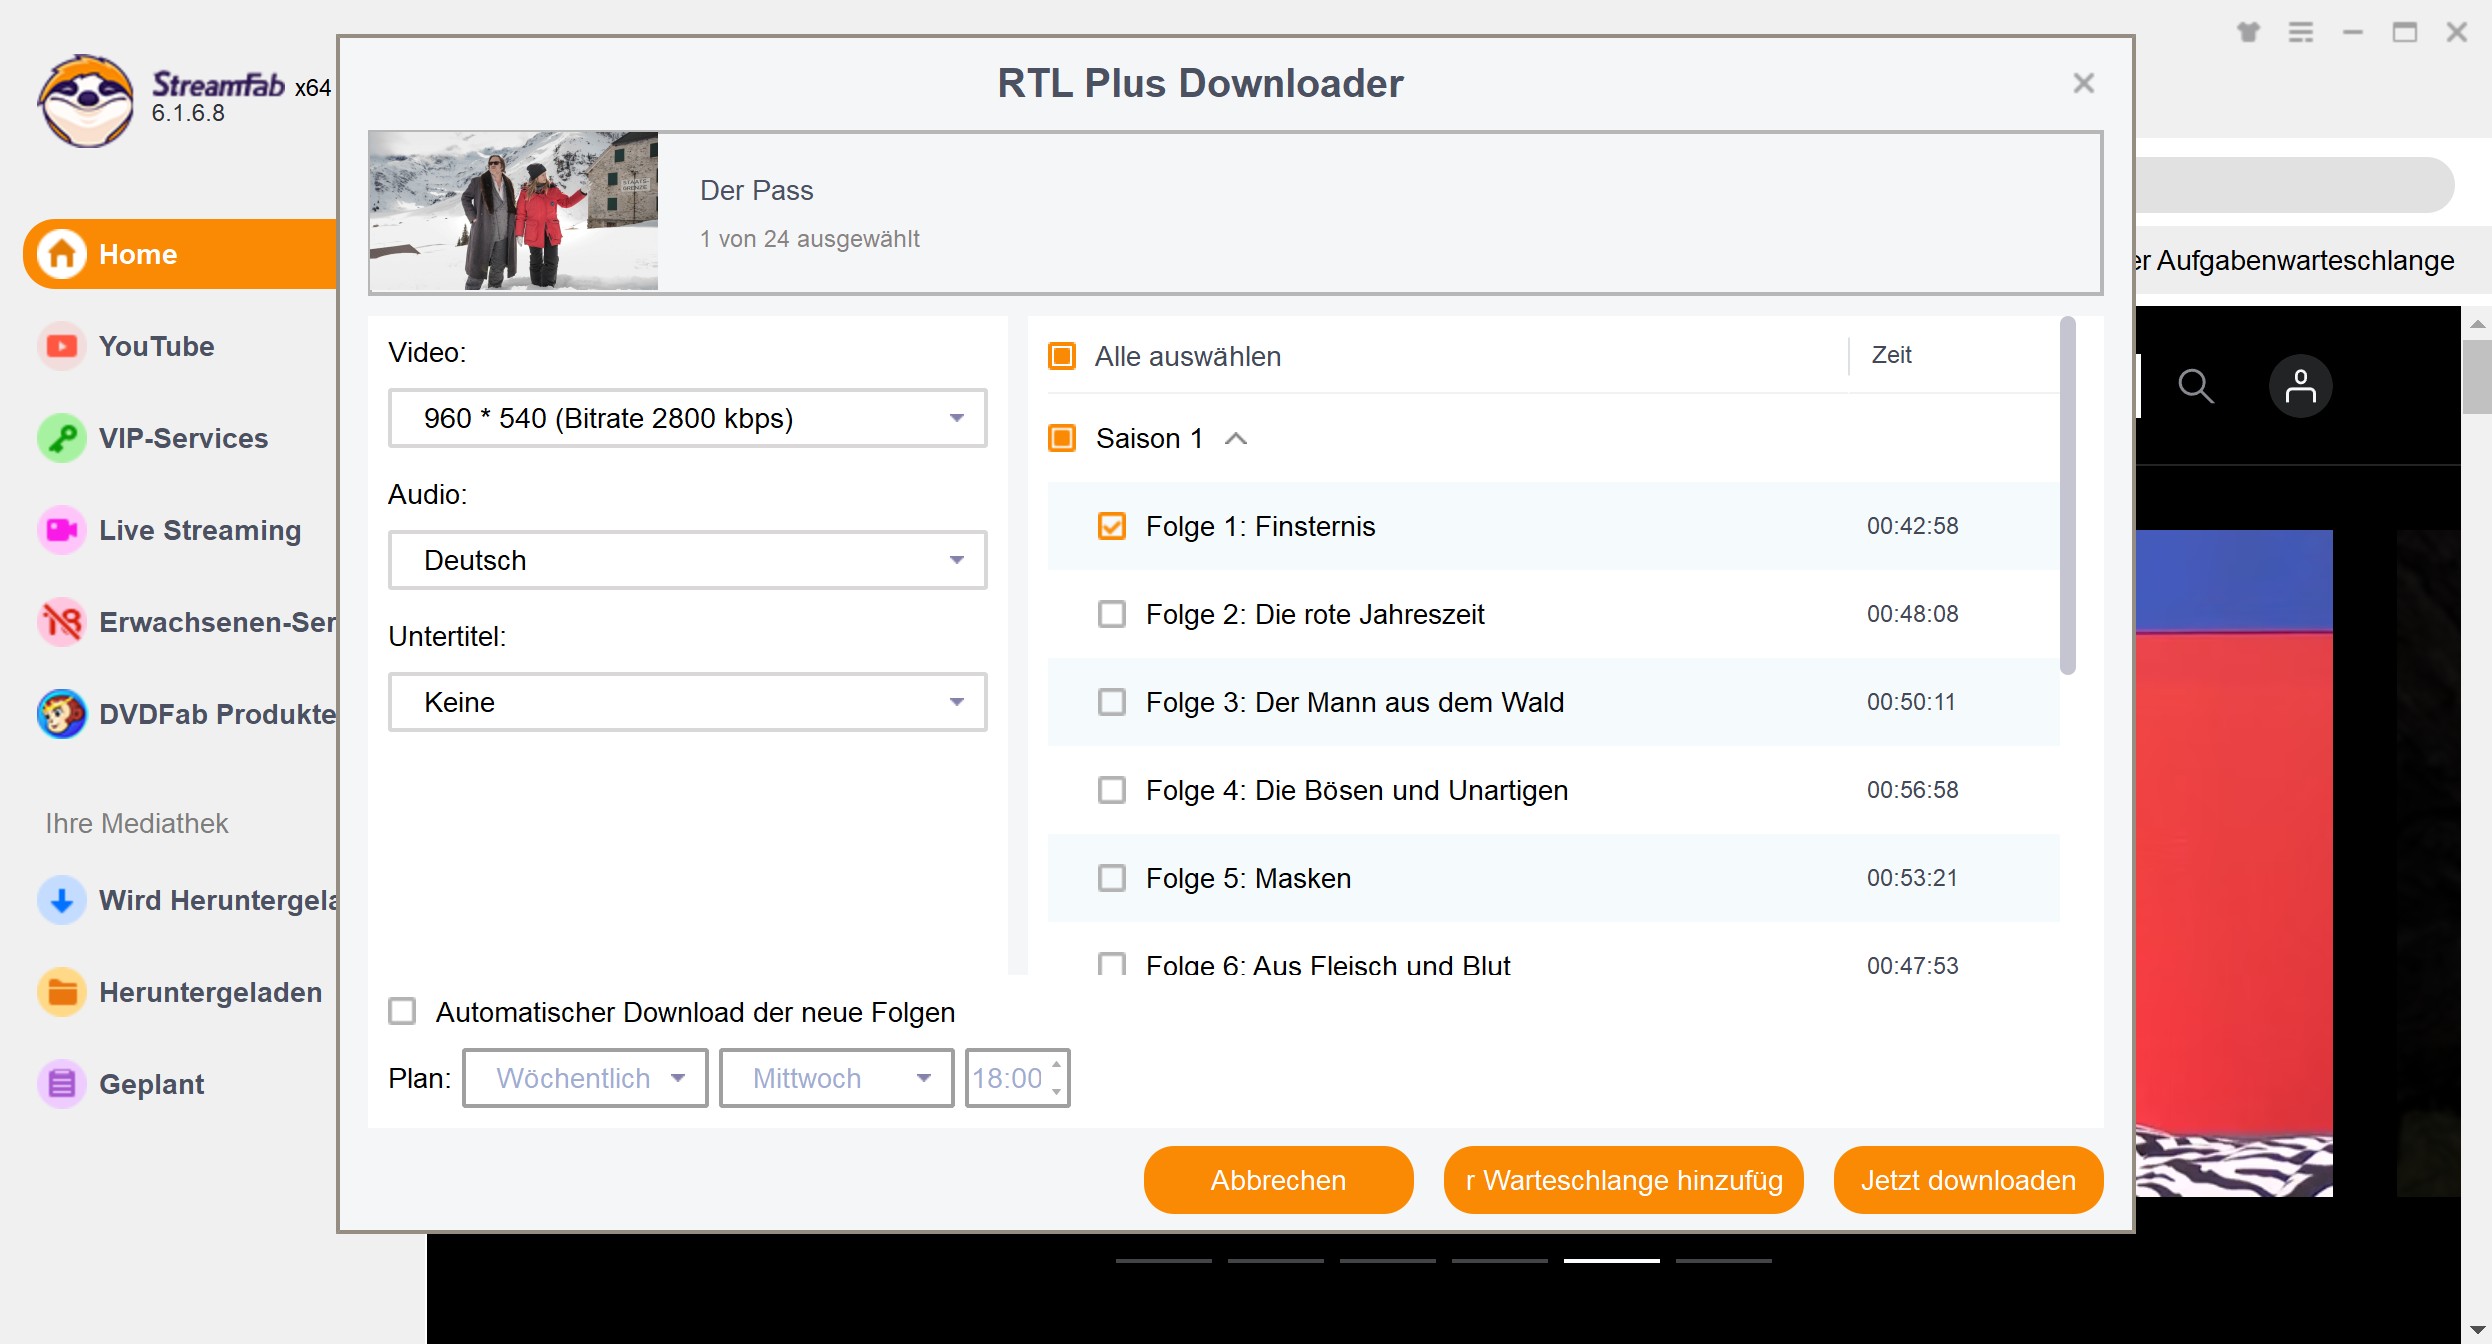Click the 18:00 time field
The height and width of the screenshot is (1344, 2492).
coord(1008,1078)
